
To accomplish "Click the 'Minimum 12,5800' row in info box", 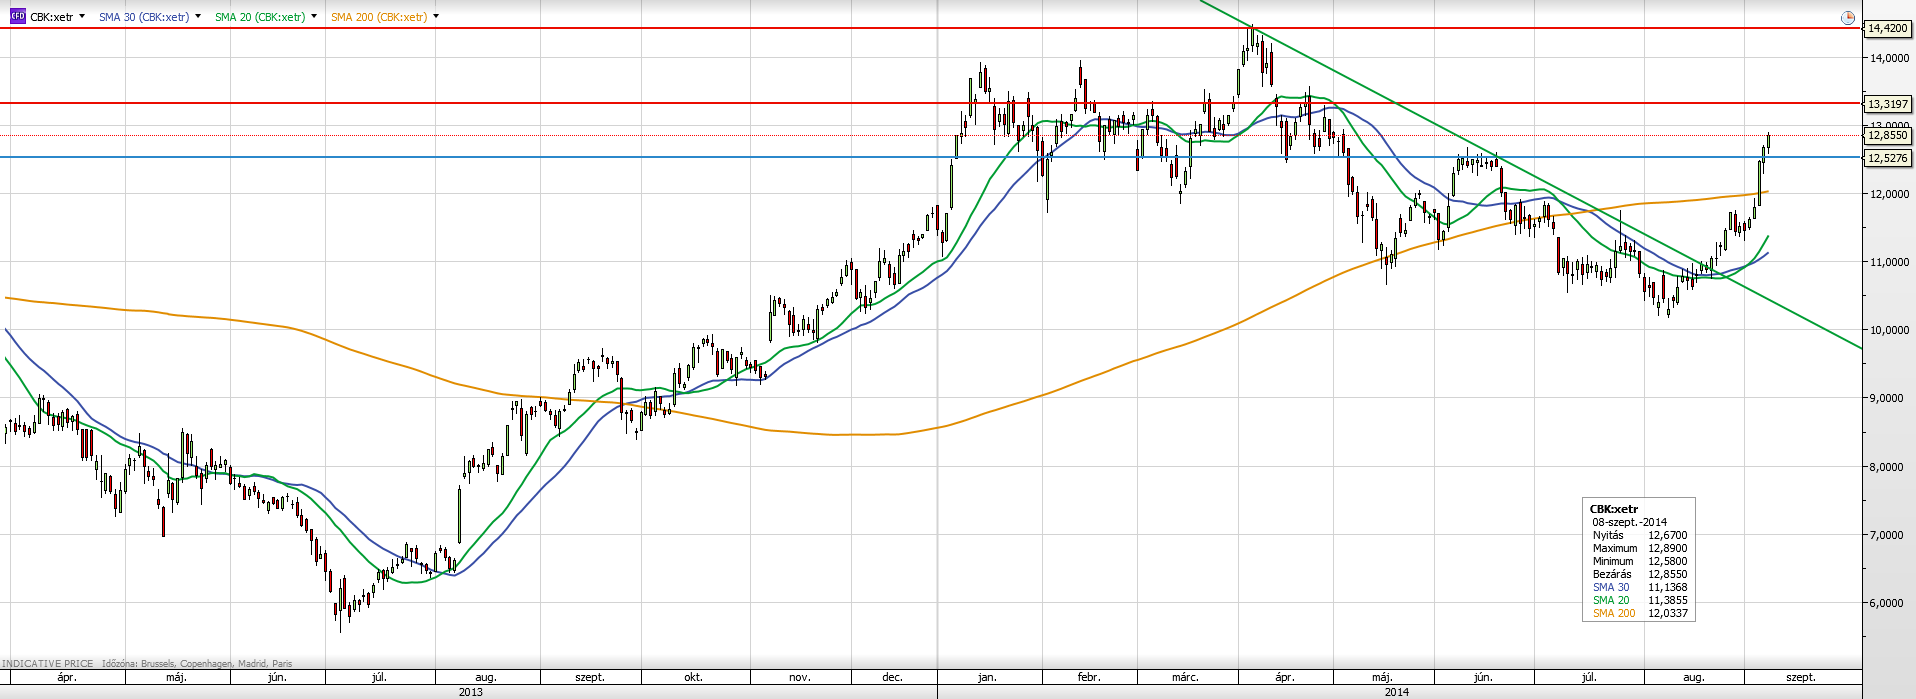I will coord(1639,561).
